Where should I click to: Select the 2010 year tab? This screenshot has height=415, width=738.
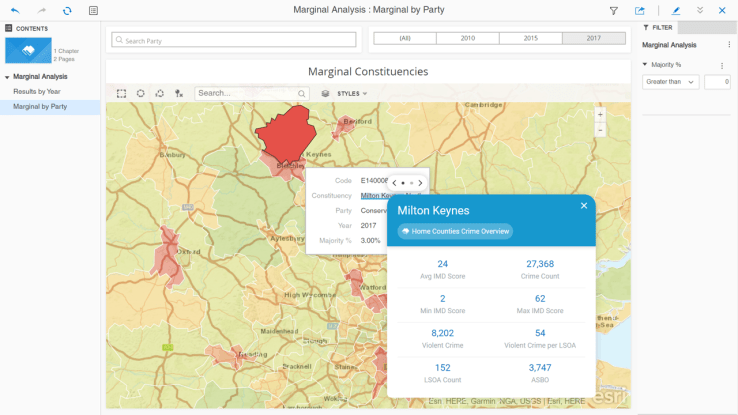click(468, 38)
